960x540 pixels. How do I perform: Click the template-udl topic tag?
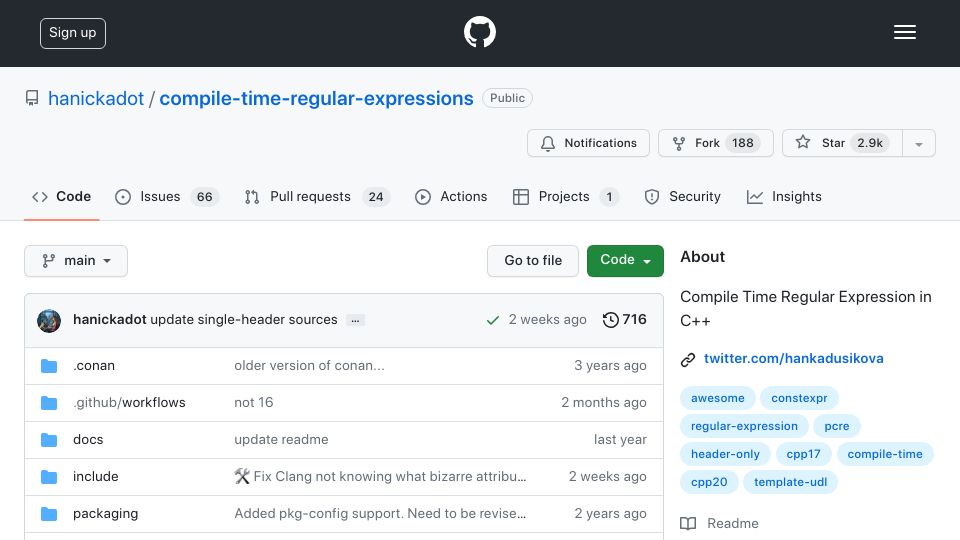[x=790, y=482]
